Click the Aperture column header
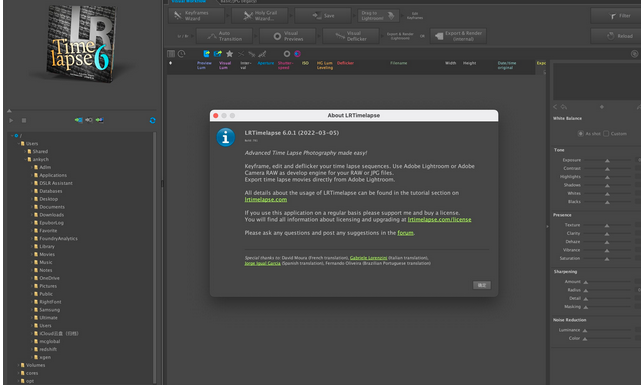Viewport: 641px width, 385px height. point(266,63)
